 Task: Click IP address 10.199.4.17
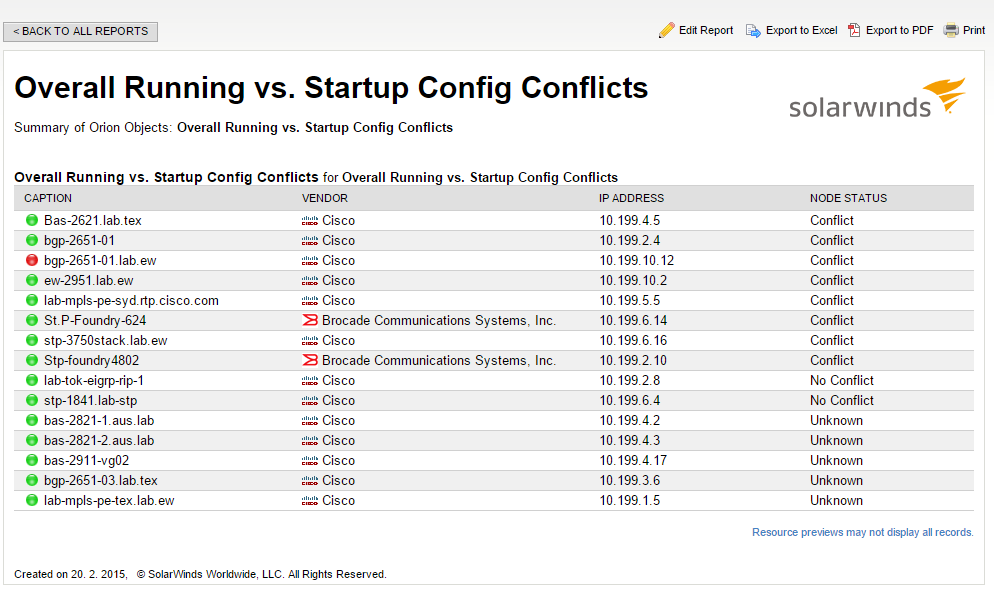coord(633,460)
